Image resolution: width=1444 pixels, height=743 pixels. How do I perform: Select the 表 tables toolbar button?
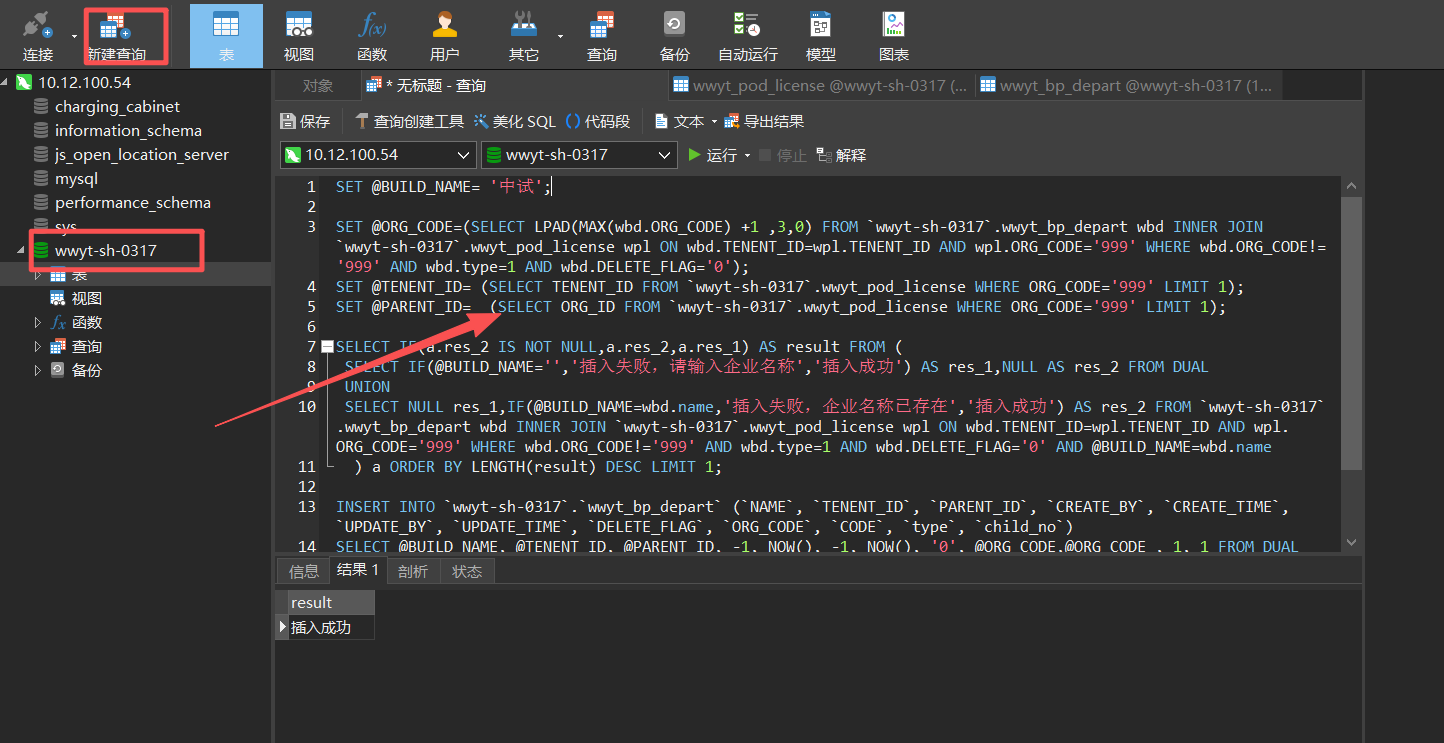point(226,35)
